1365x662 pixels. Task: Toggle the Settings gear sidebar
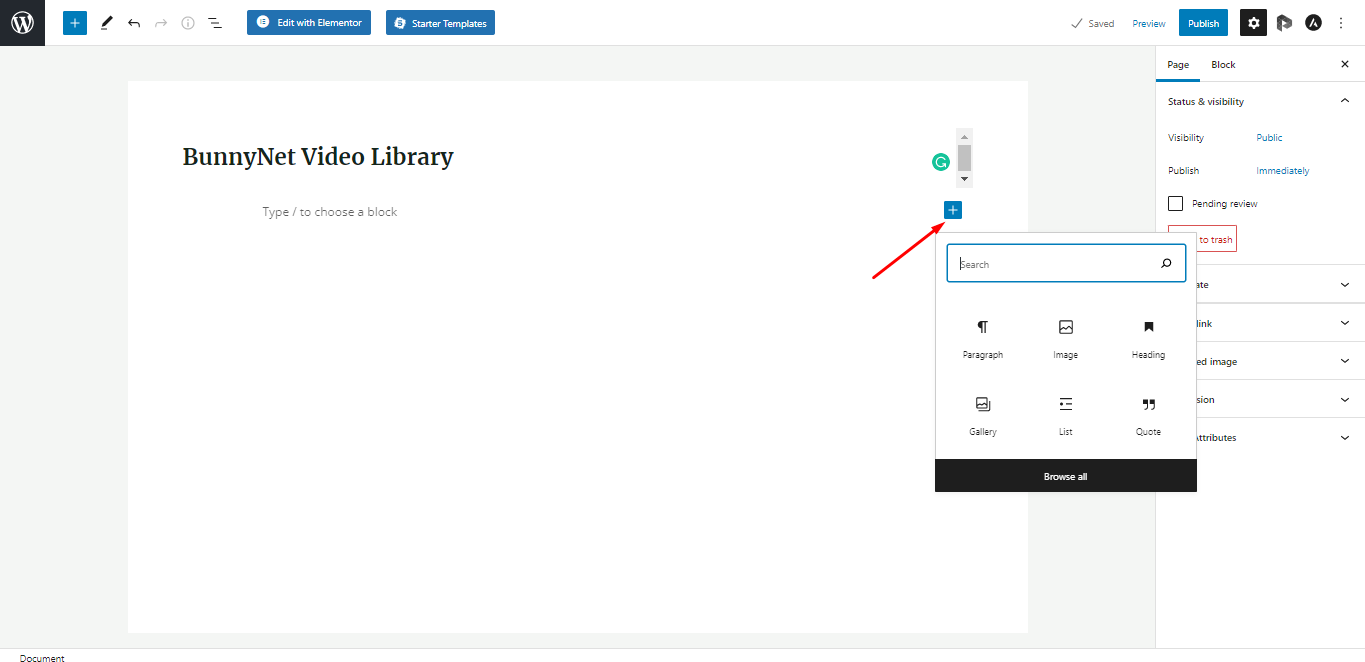coord(1254,23)
